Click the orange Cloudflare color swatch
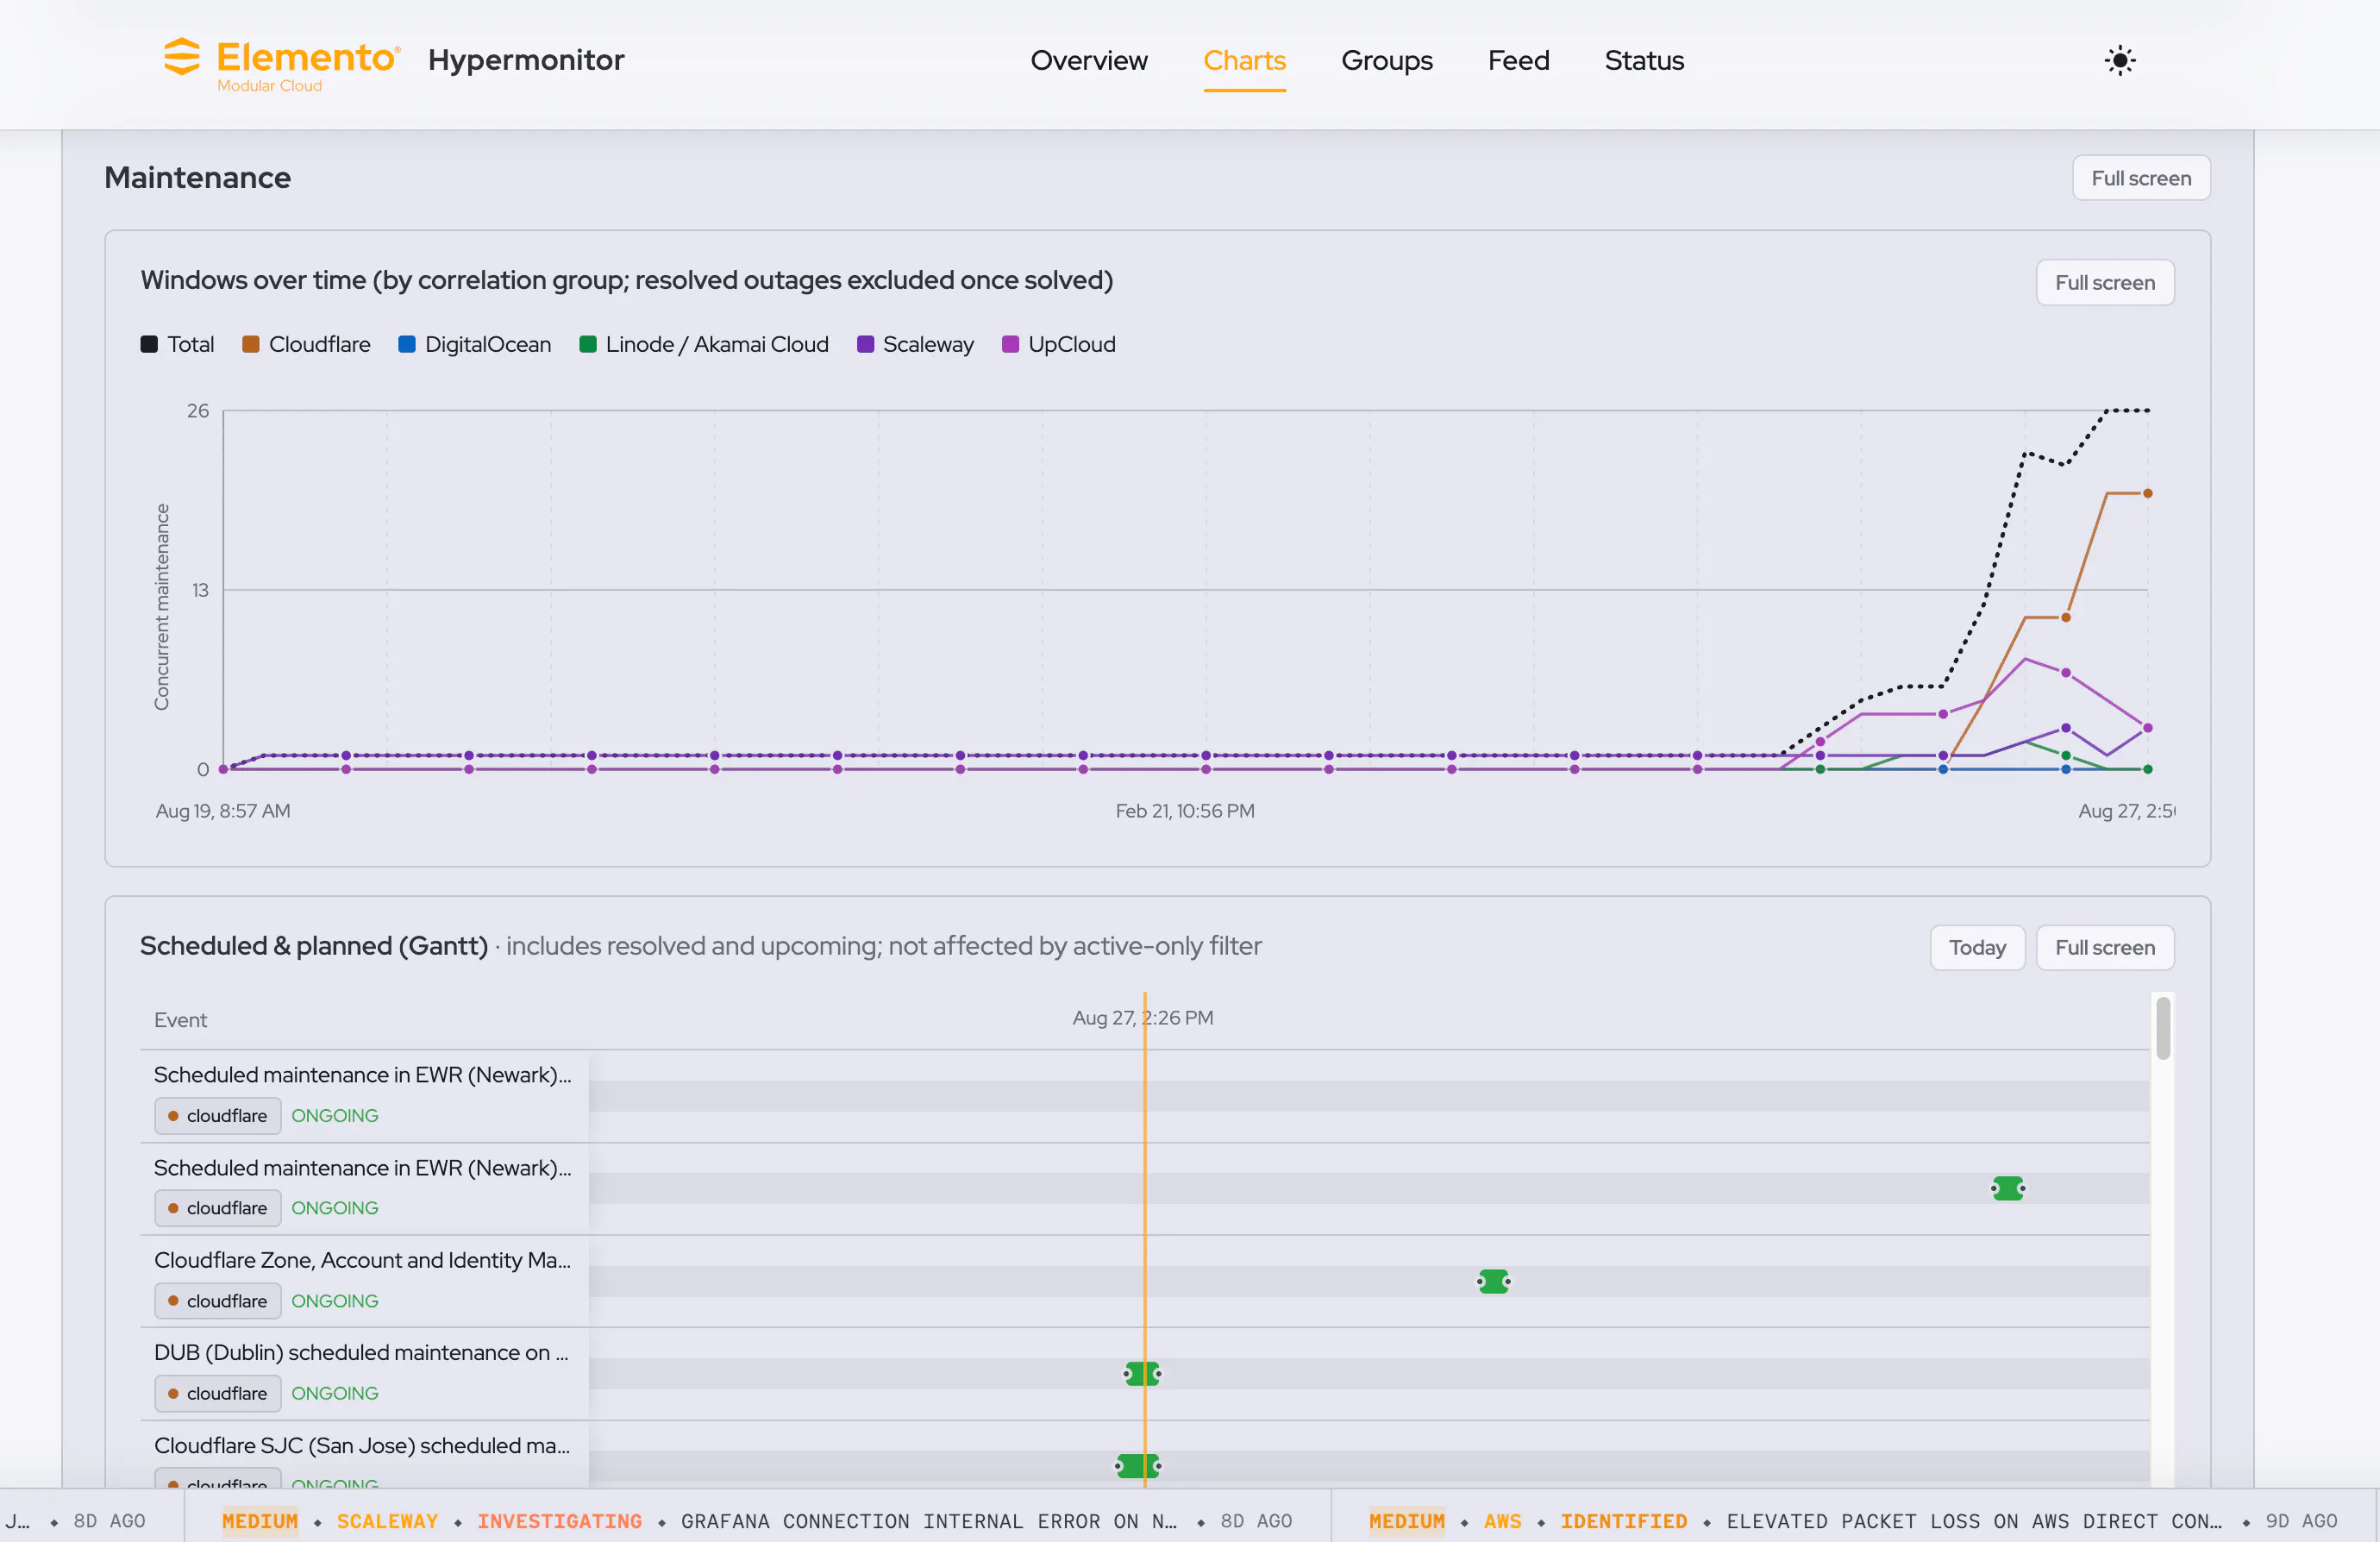Image resolution: width=2380 pixels, height=1542 pixels. point(251,344)
